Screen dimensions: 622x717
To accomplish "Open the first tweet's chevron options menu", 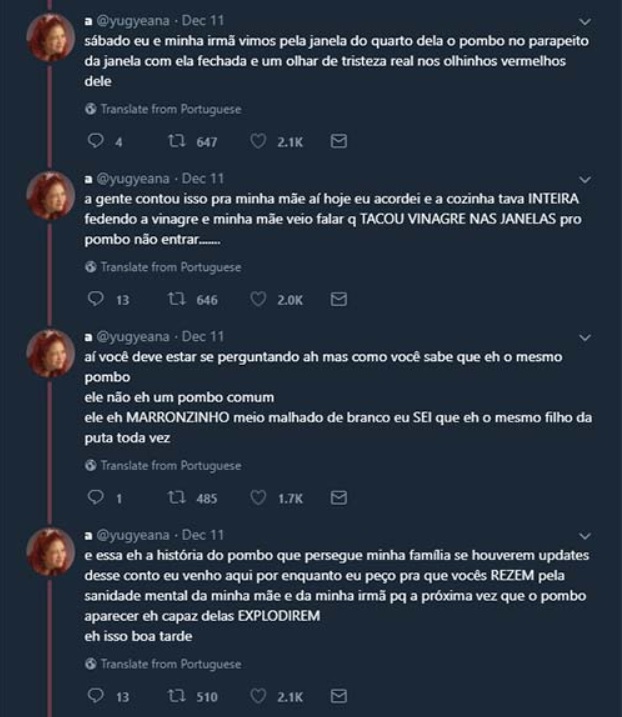I will tap(585, 21).
